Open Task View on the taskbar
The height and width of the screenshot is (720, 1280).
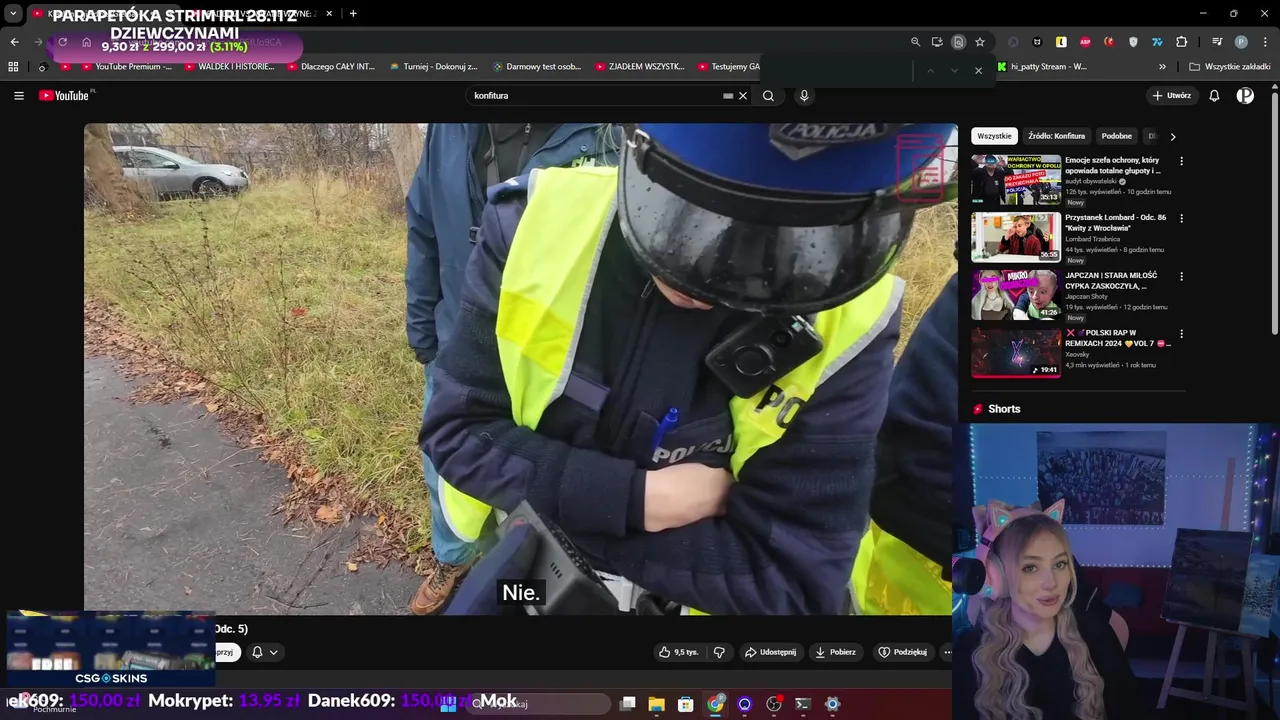point(627,704)
